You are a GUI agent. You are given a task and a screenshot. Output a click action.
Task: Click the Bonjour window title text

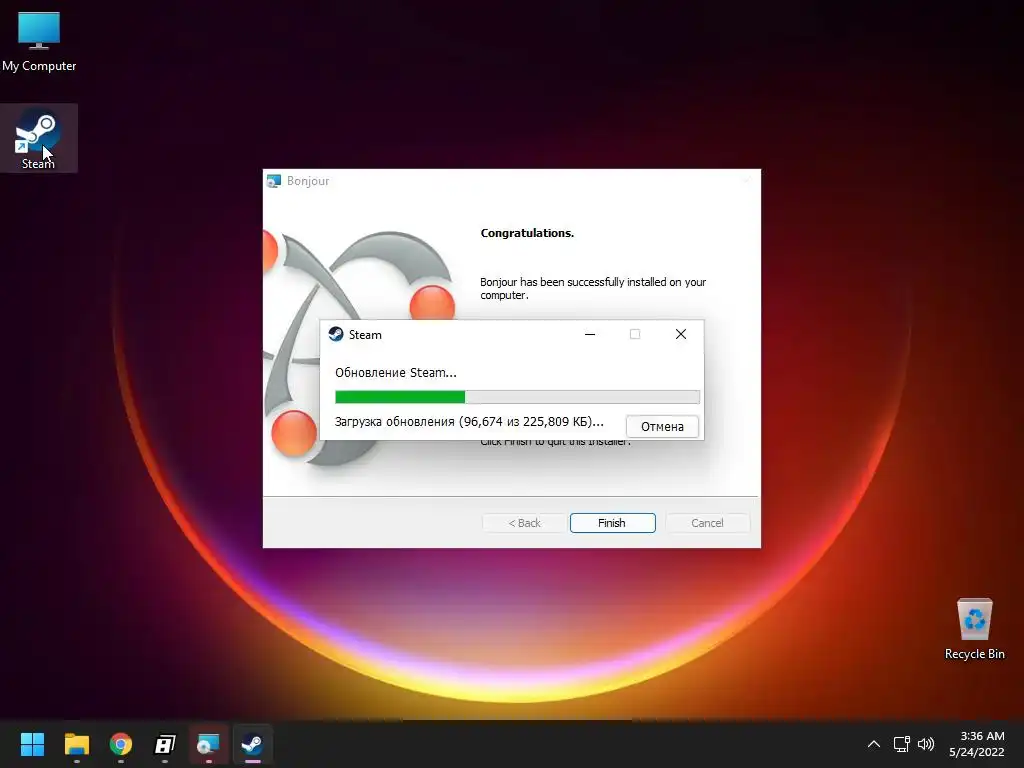click(x=308, y=181)
